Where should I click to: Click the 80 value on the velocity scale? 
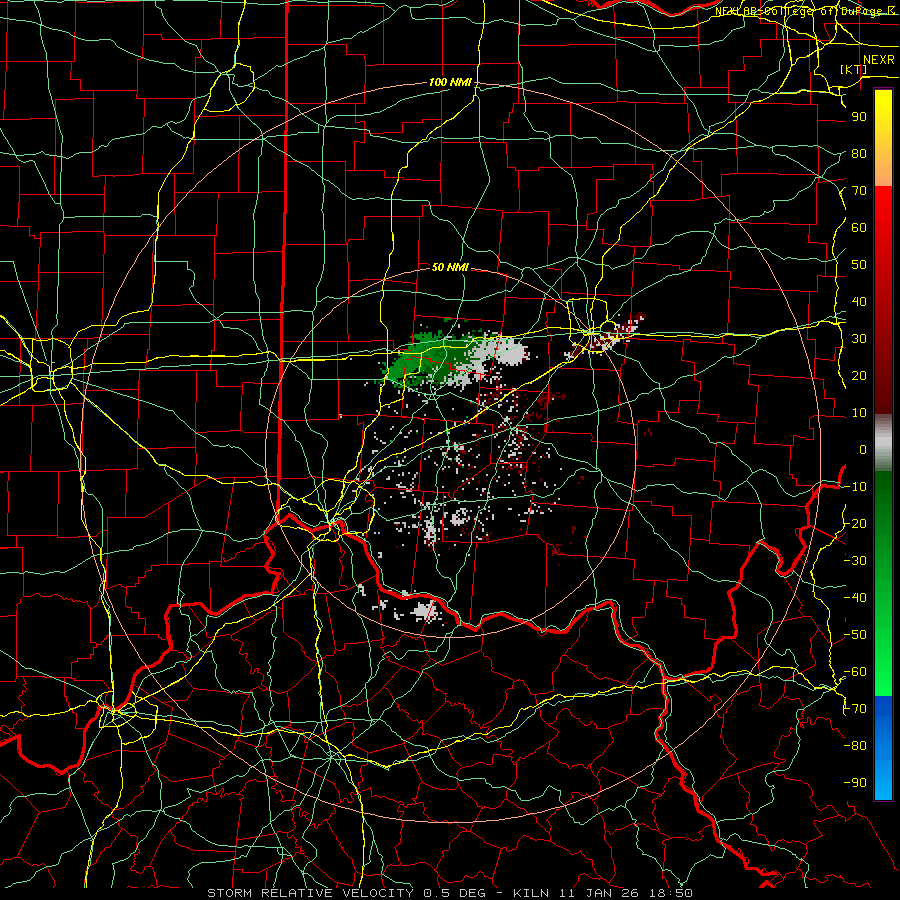(859, 154)
